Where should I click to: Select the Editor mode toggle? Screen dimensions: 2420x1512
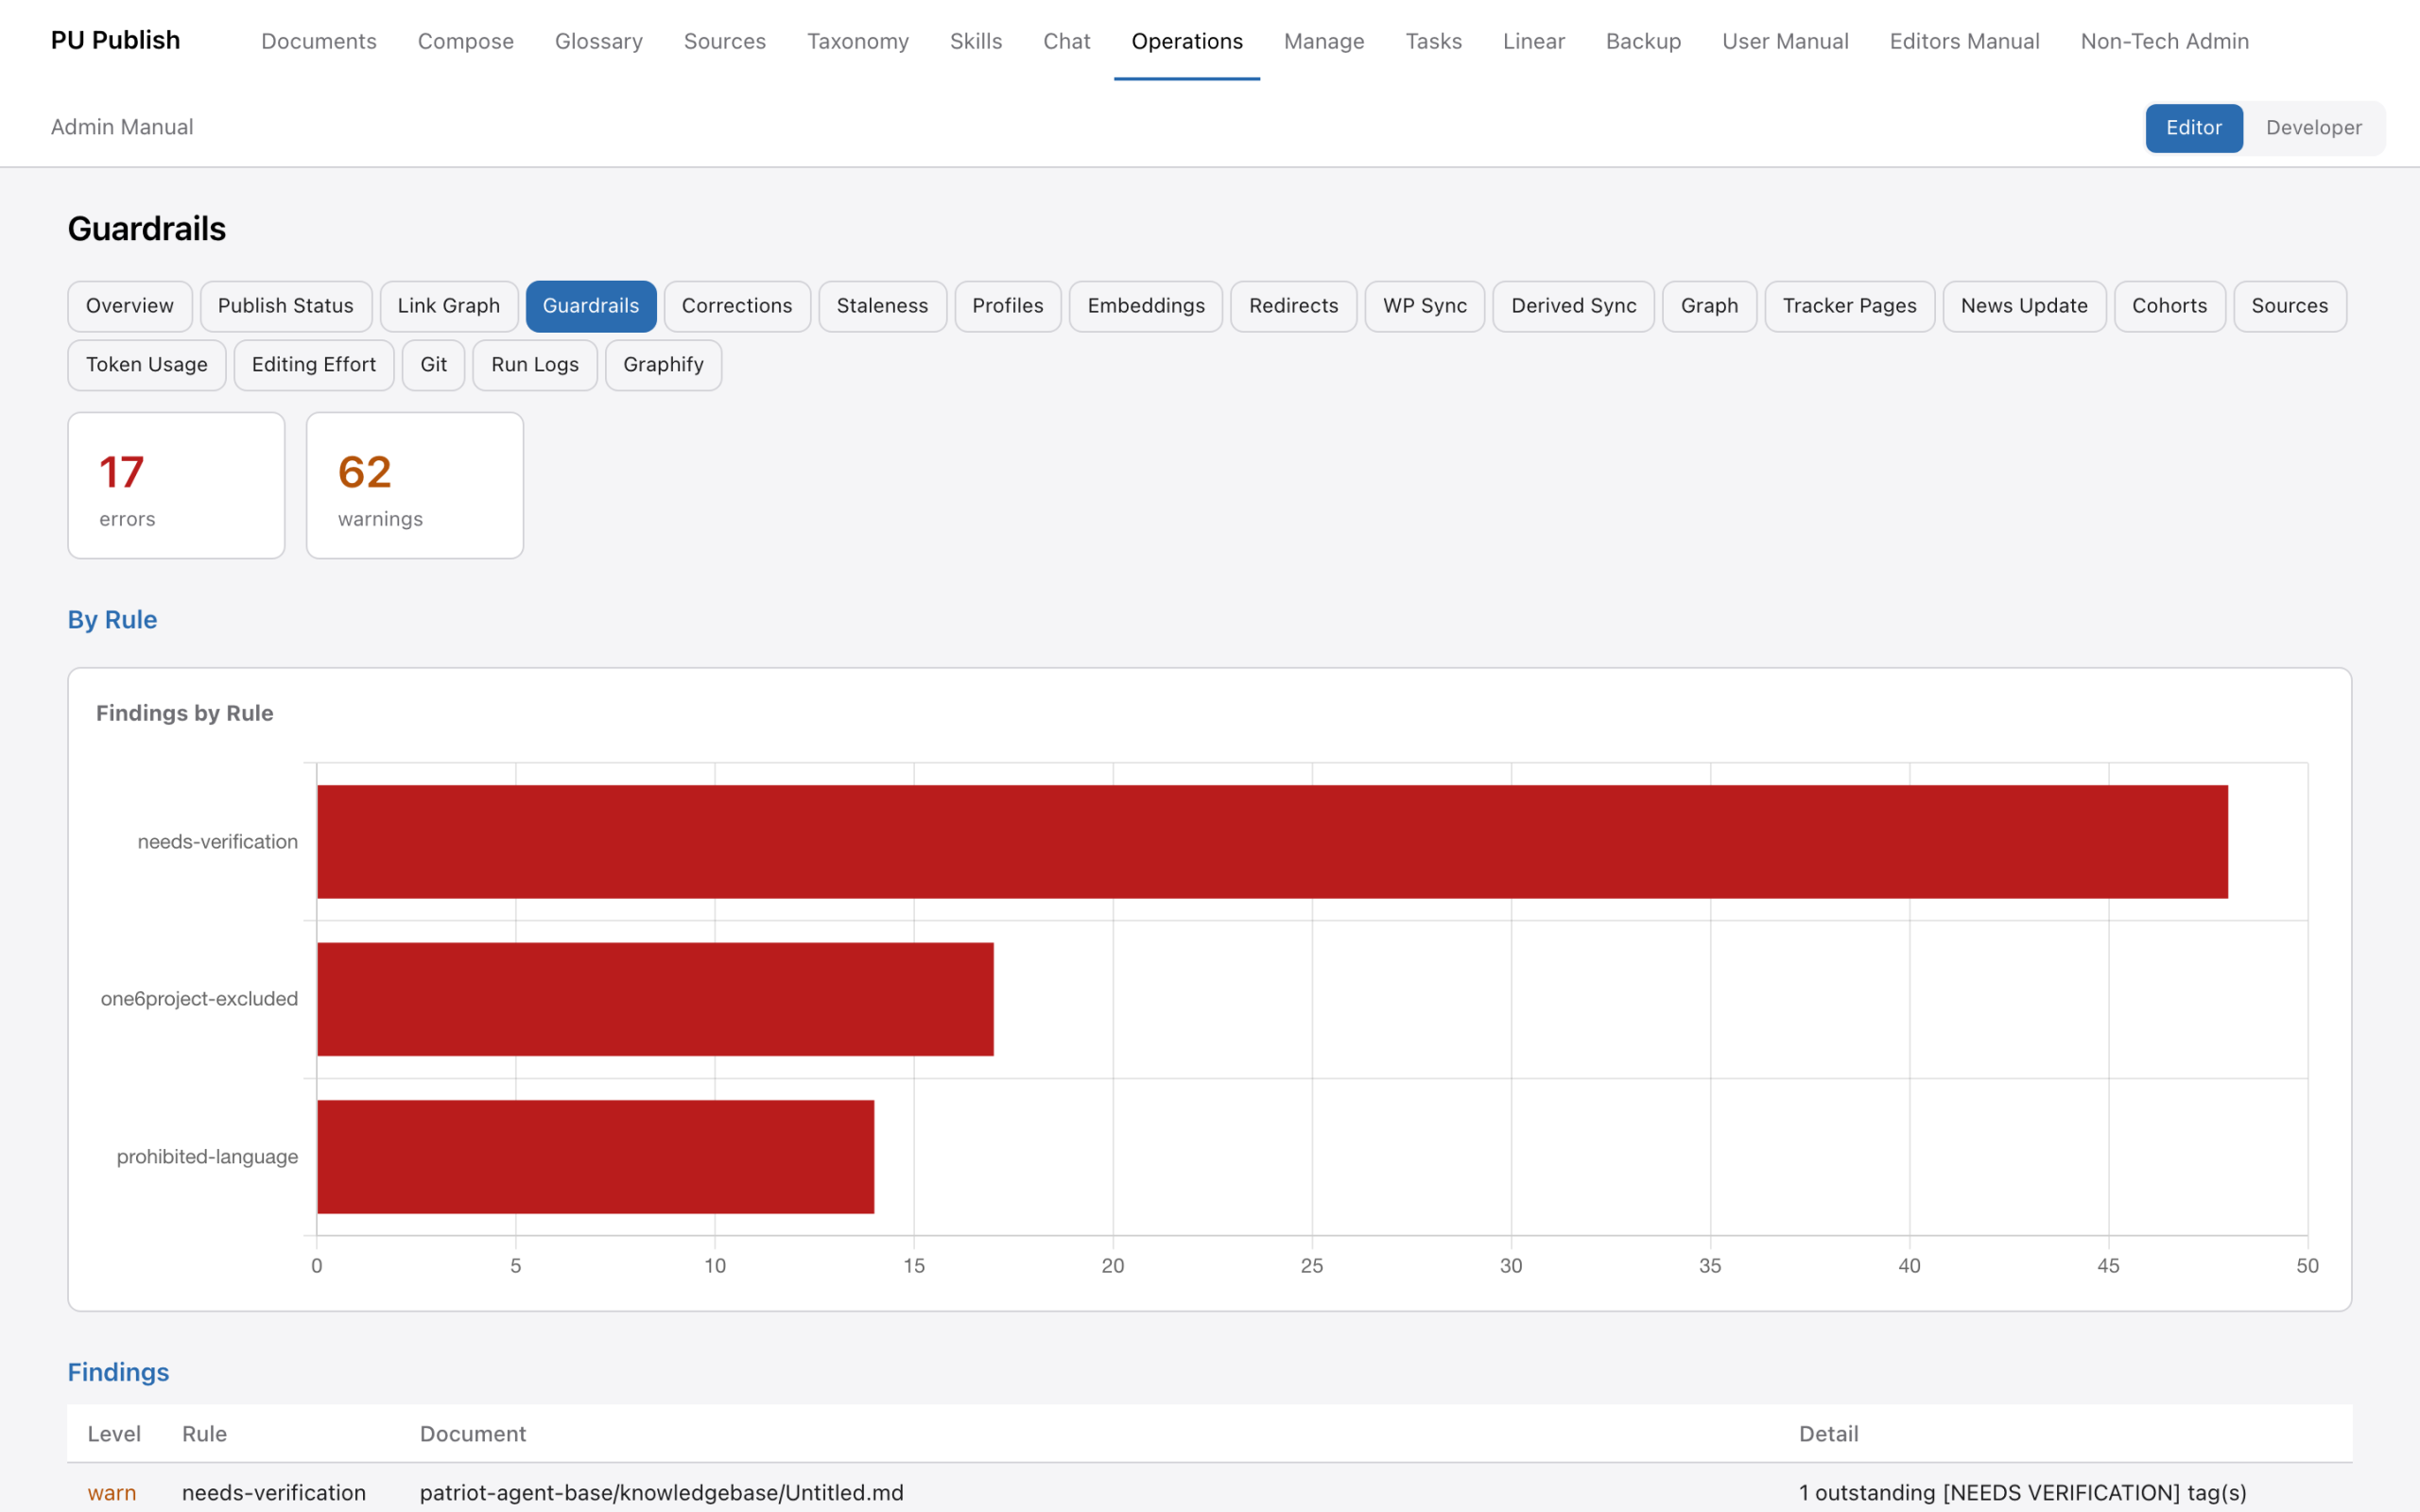click(x=2193, y=127)
